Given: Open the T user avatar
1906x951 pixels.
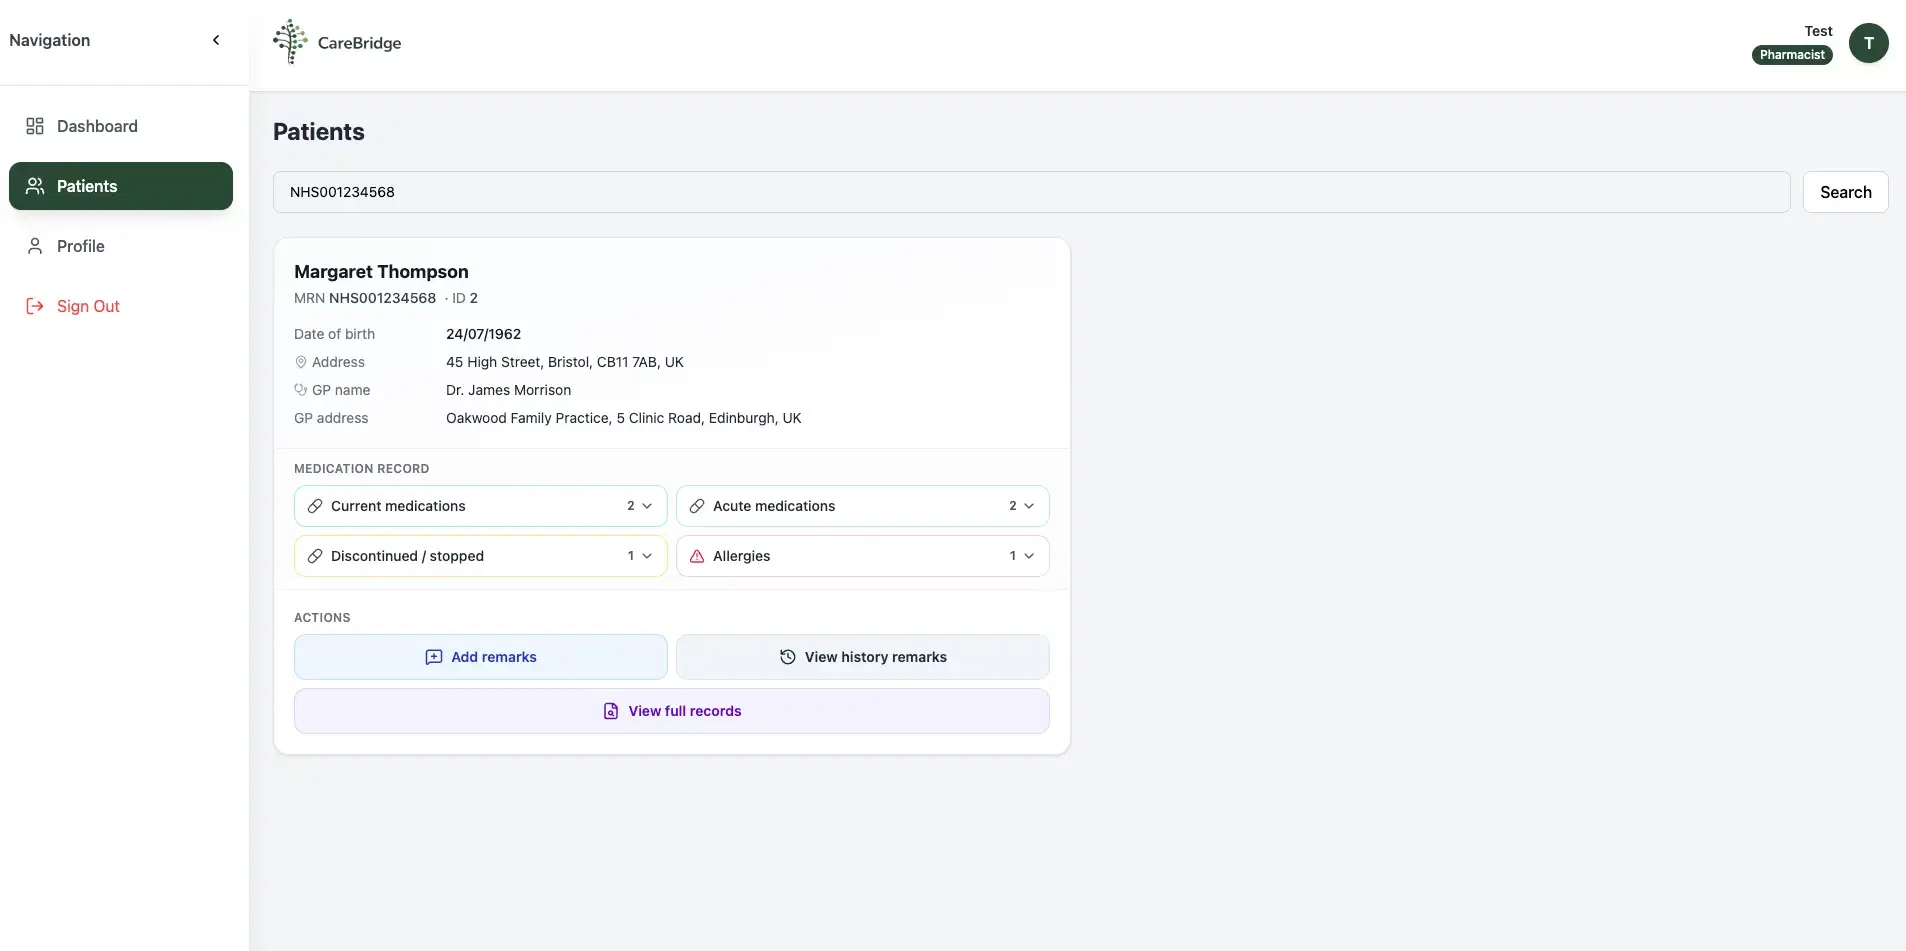Looking at the screenshot, I should coord(1868,43).
